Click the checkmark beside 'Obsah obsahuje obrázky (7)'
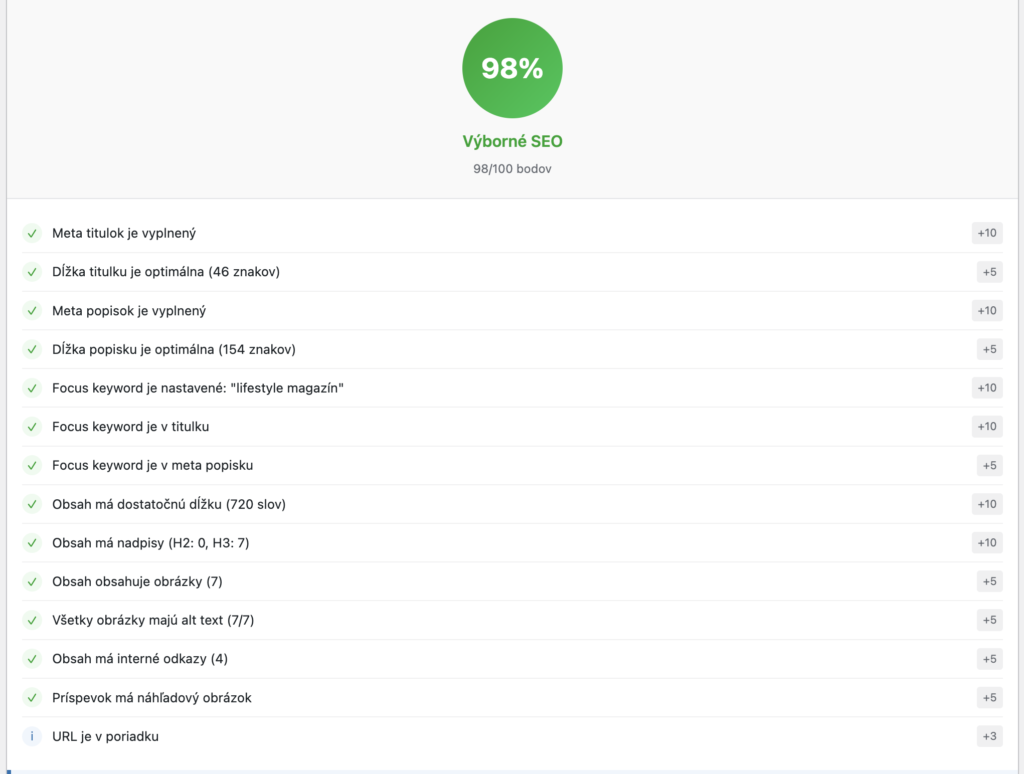The width and height of the screenshot is (1024, 774). click(32, 581)
